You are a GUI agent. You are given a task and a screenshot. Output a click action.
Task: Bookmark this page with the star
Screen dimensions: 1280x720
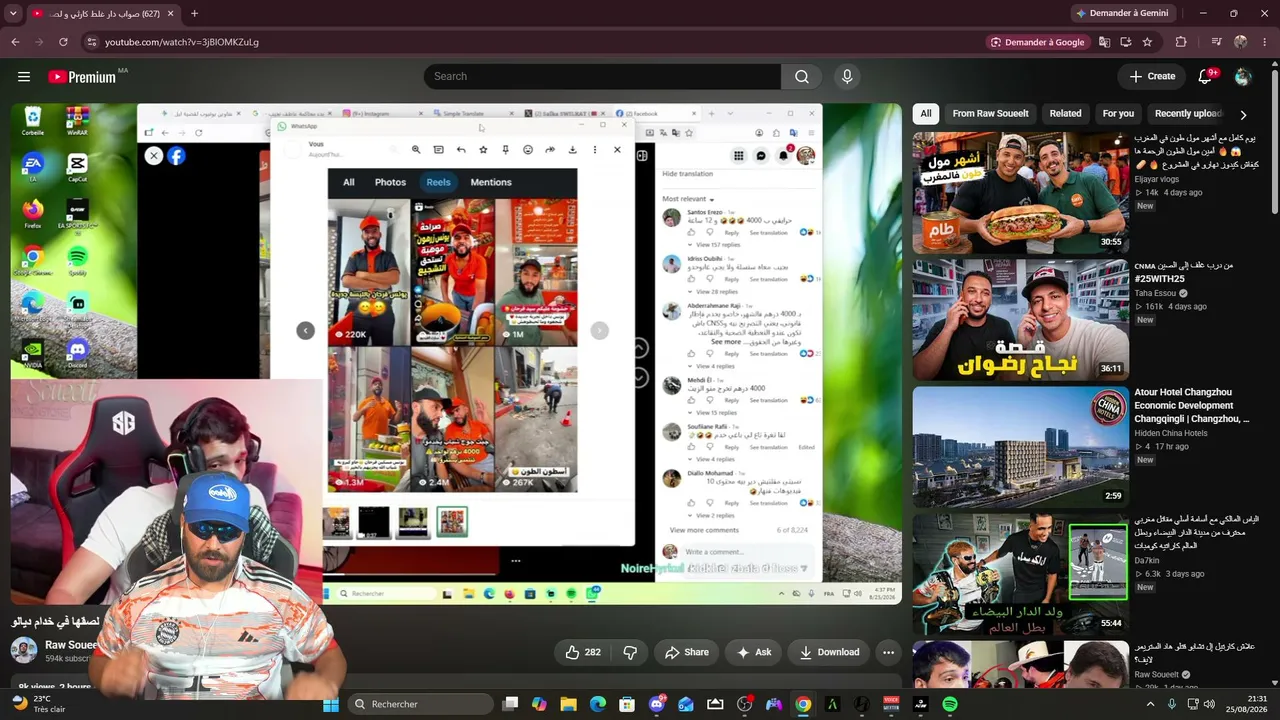coord(1147,42)
